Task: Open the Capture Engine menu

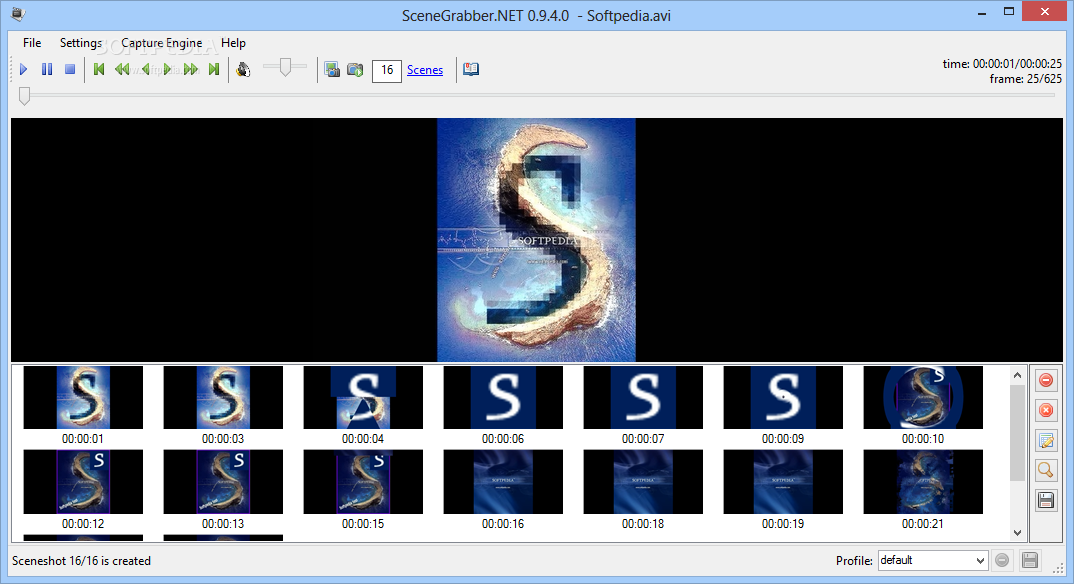Action: (x=162, y=42)
